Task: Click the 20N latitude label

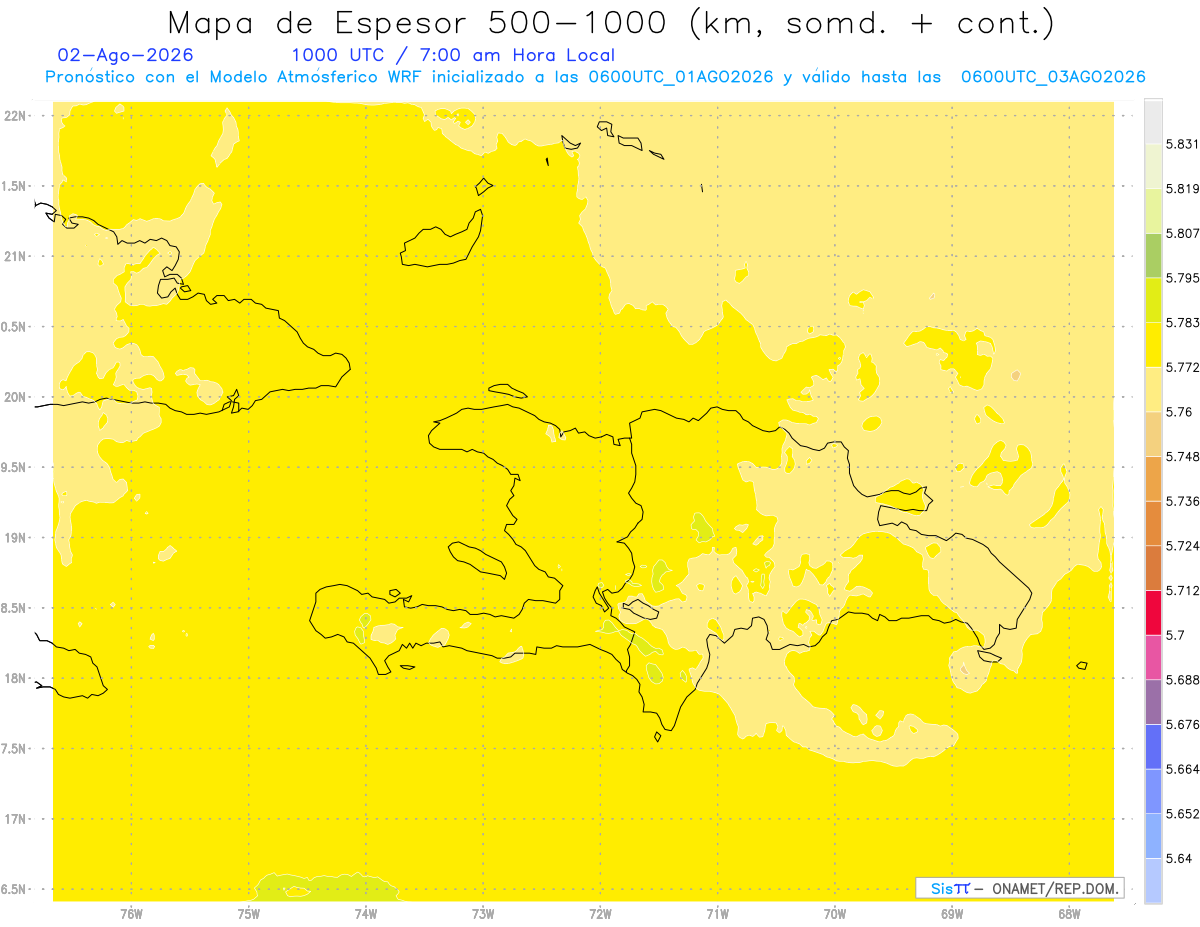Action: [15, 397]
